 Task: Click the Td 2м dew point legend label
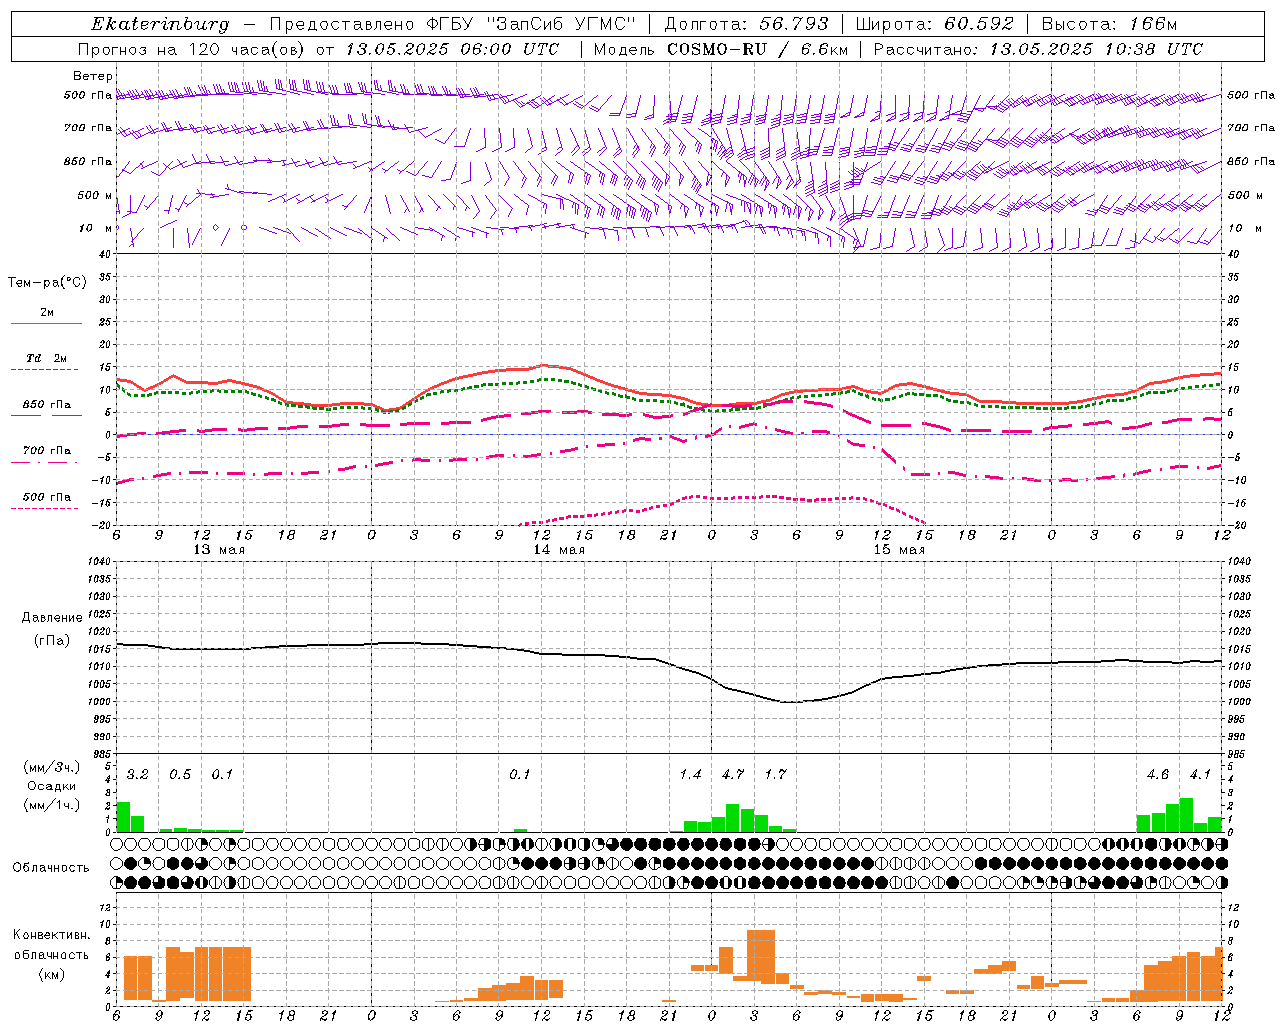click(x=47, y=358)
